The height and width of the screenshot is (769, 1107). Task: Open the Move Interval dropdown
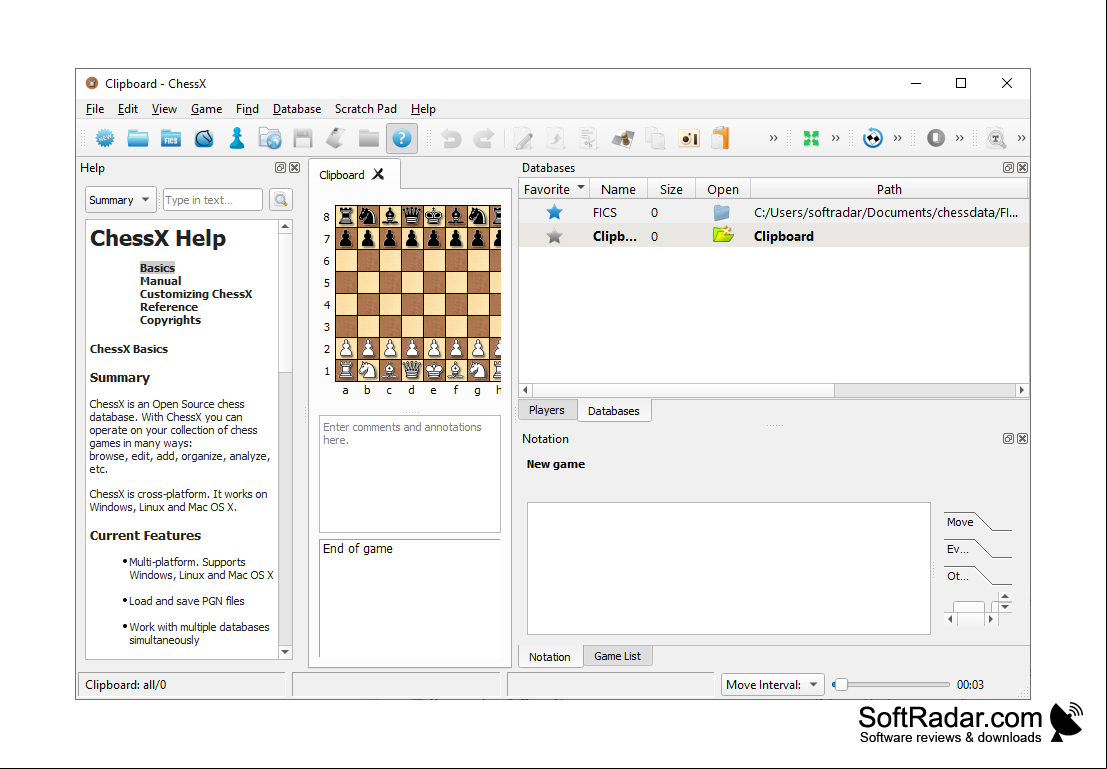pos(772,684)
